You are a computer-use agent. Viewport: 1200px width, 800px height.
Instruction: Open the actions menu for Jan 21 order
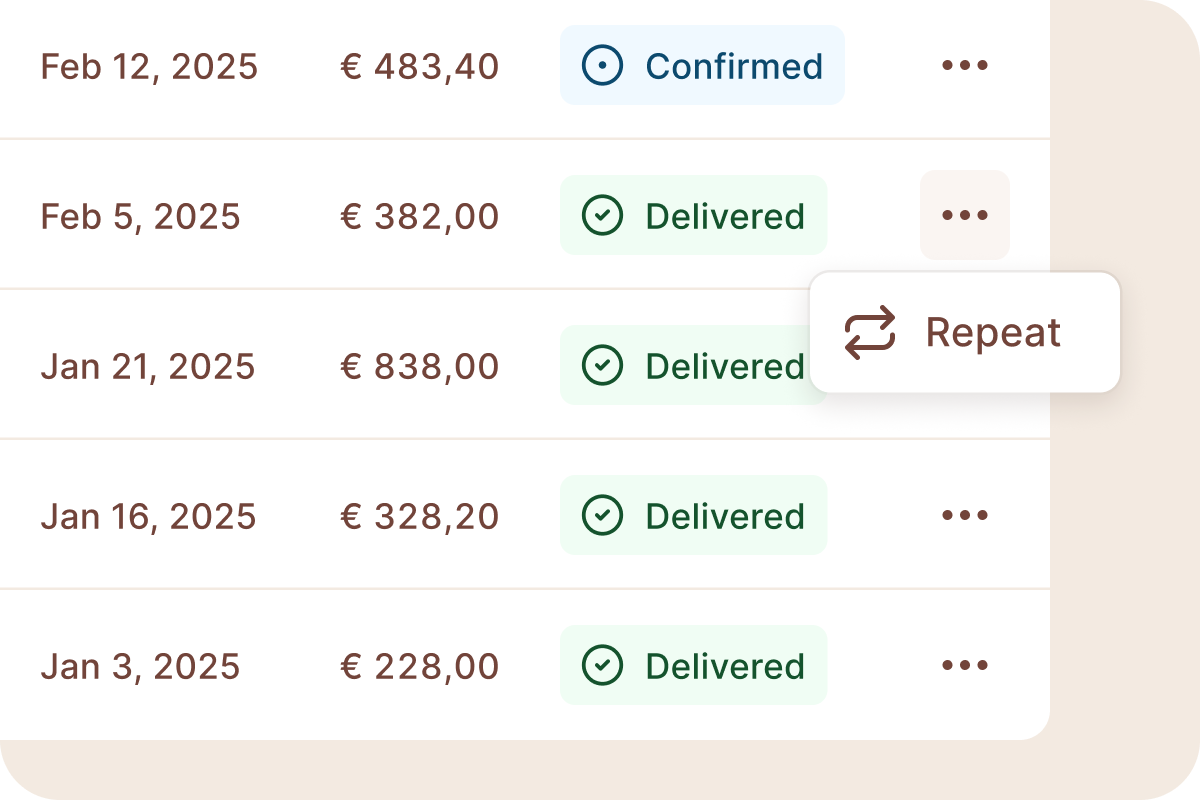coord(964,365)
